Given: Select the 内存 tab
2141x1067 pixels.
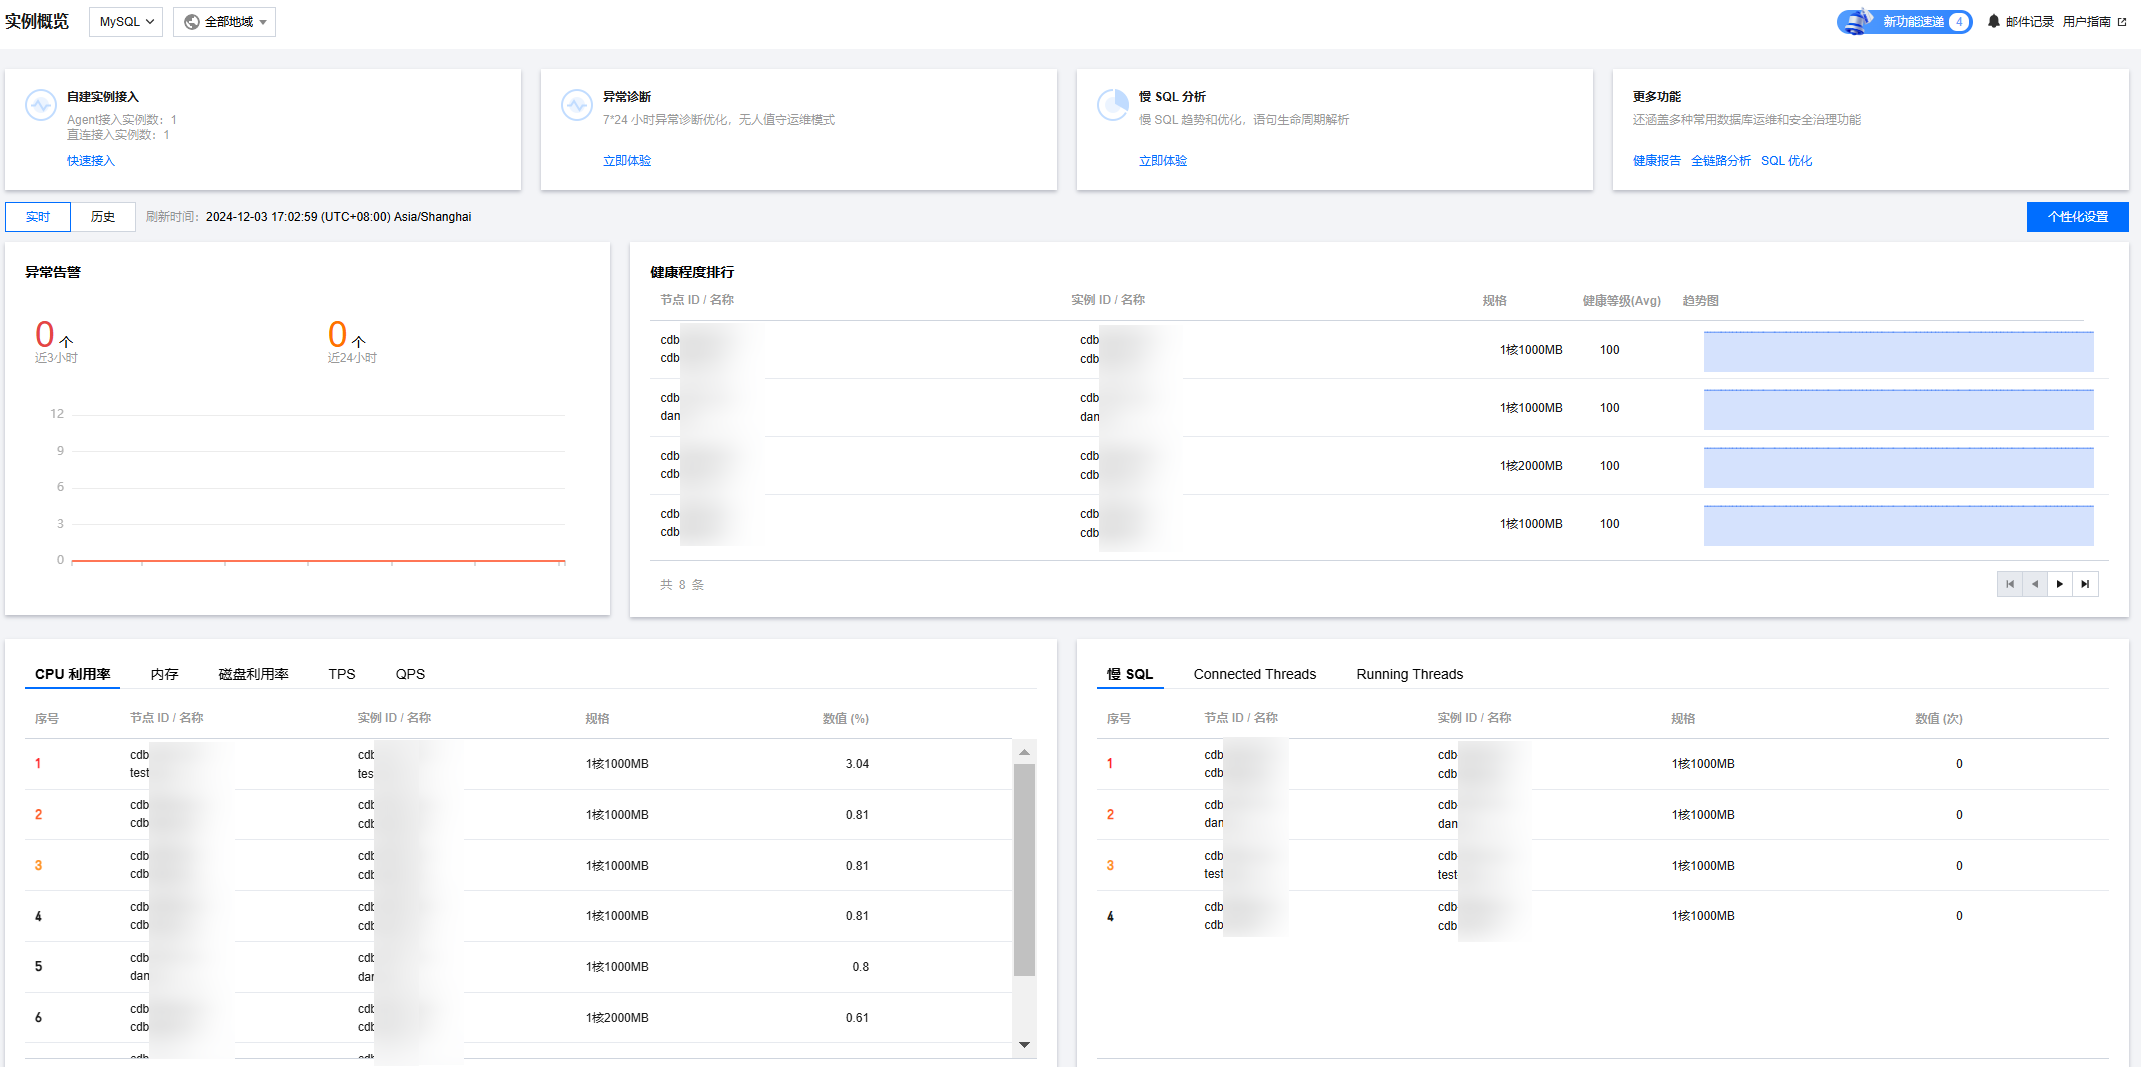Looking at the screenshot, I should (165, 674).
